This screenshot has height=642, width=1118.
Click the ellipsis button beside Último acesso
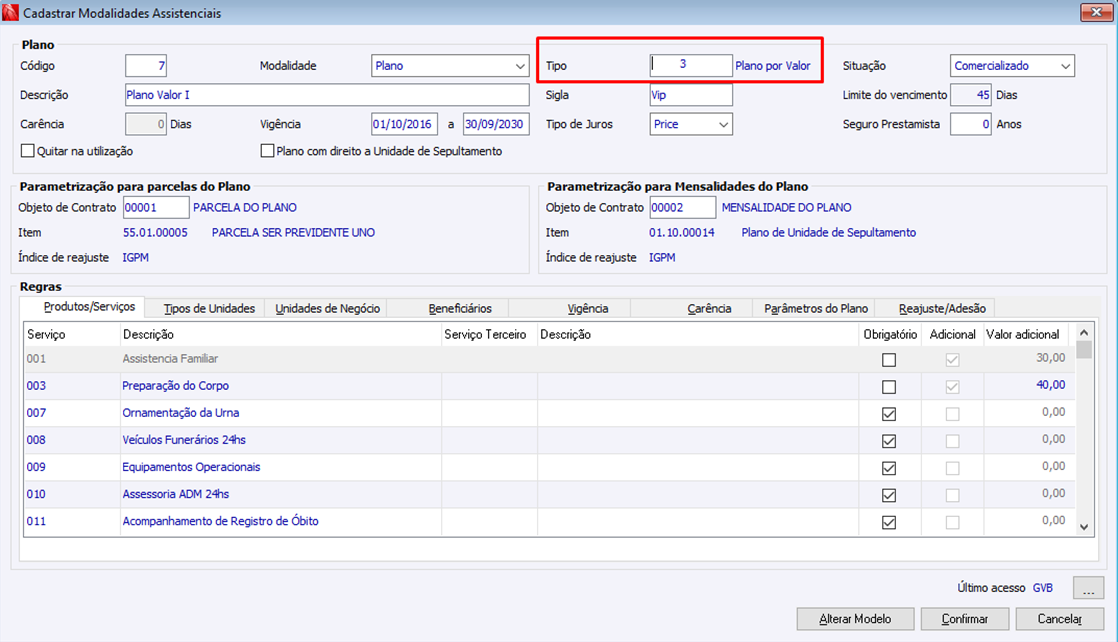click(x=1088, y=588)
